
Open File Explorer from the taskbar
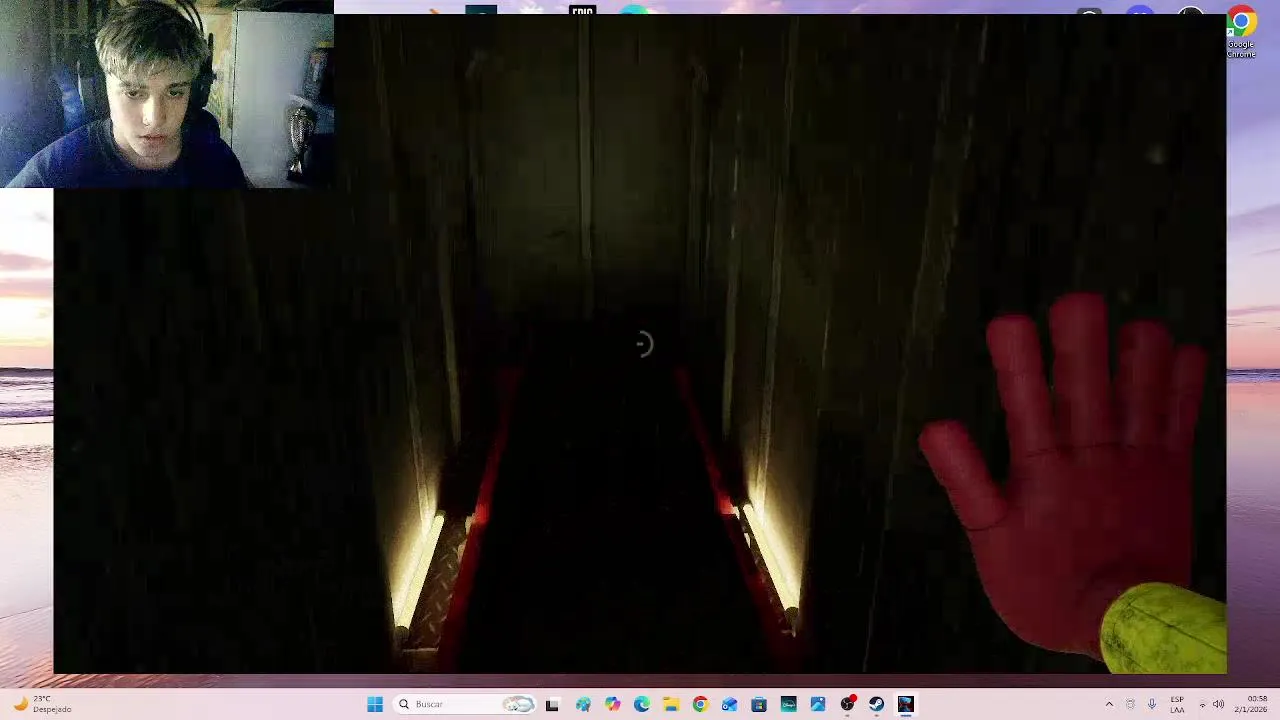point(671,704)
